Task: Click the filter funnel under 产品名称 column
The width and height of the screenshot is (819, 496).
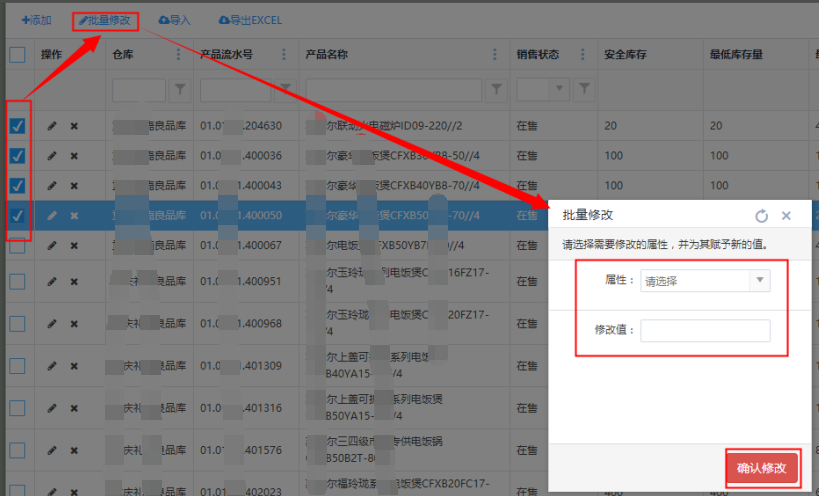Action: pyautogui.click(x=496, y=90)
